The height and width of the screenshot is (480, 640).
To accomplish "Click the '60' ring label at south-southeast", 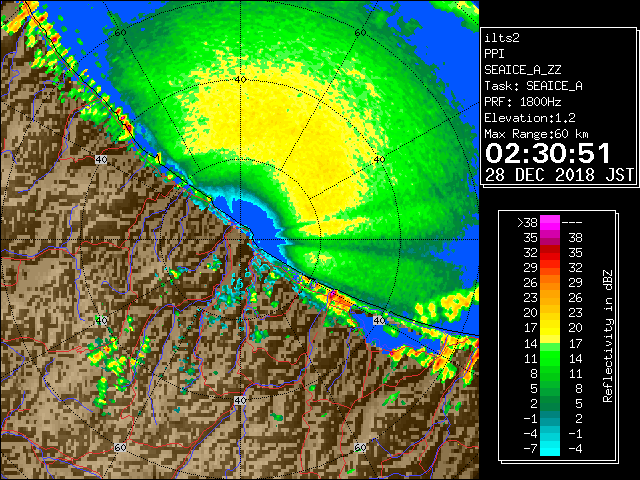I will [x=360, y=447].
